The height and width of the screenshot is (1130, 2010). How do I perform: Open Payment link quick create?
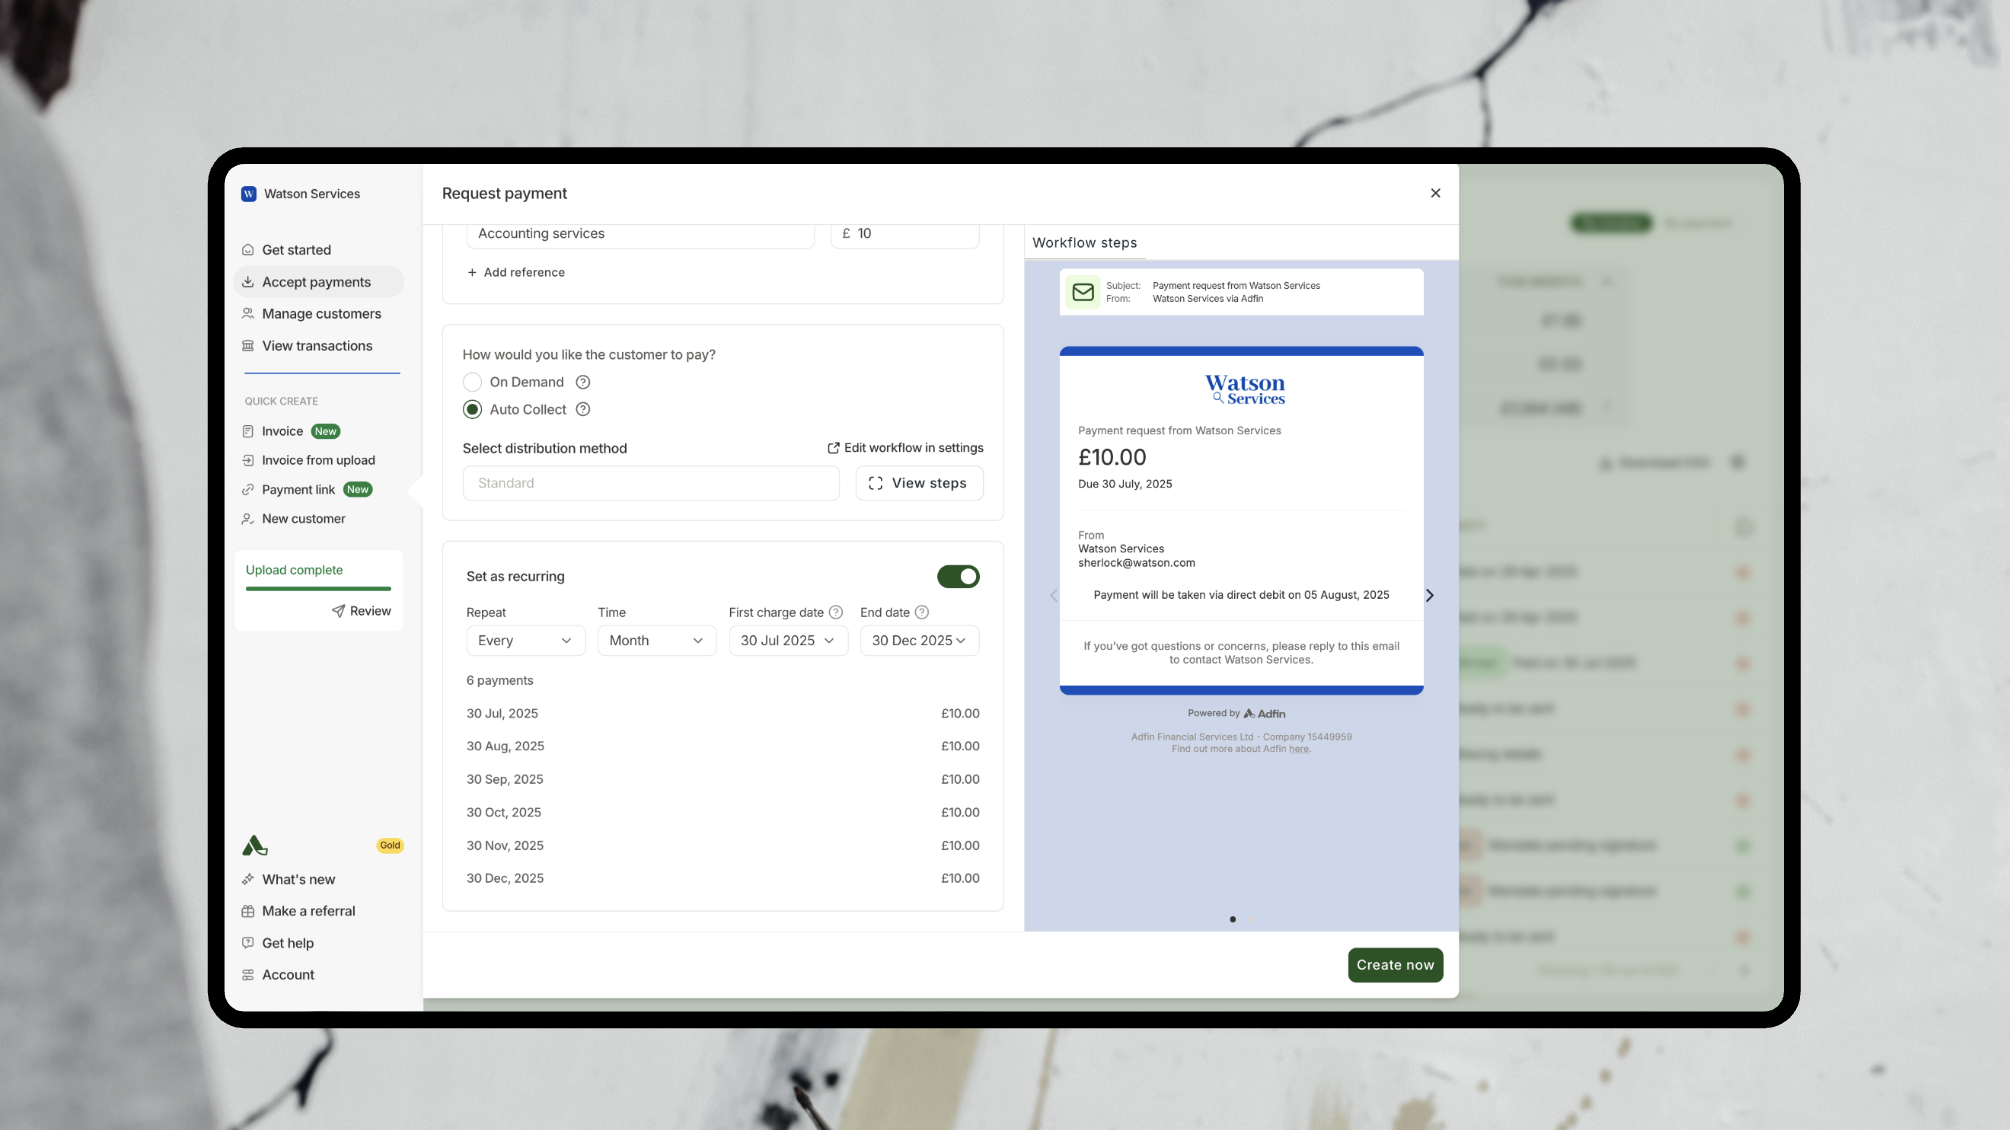[298, 489]
